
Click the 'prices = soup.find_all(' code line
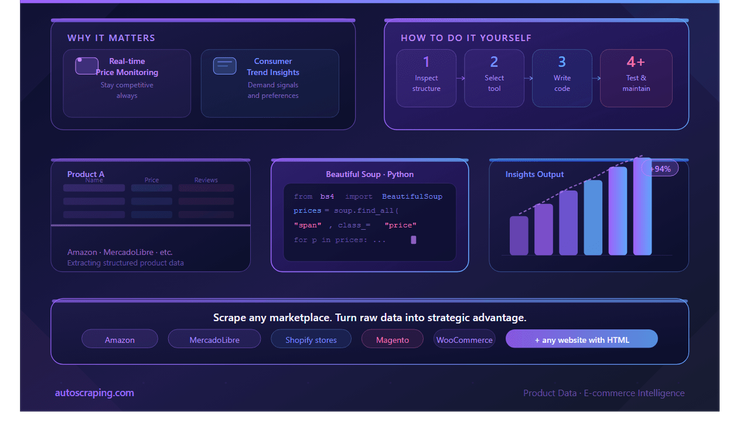click(x=346, y=211)
